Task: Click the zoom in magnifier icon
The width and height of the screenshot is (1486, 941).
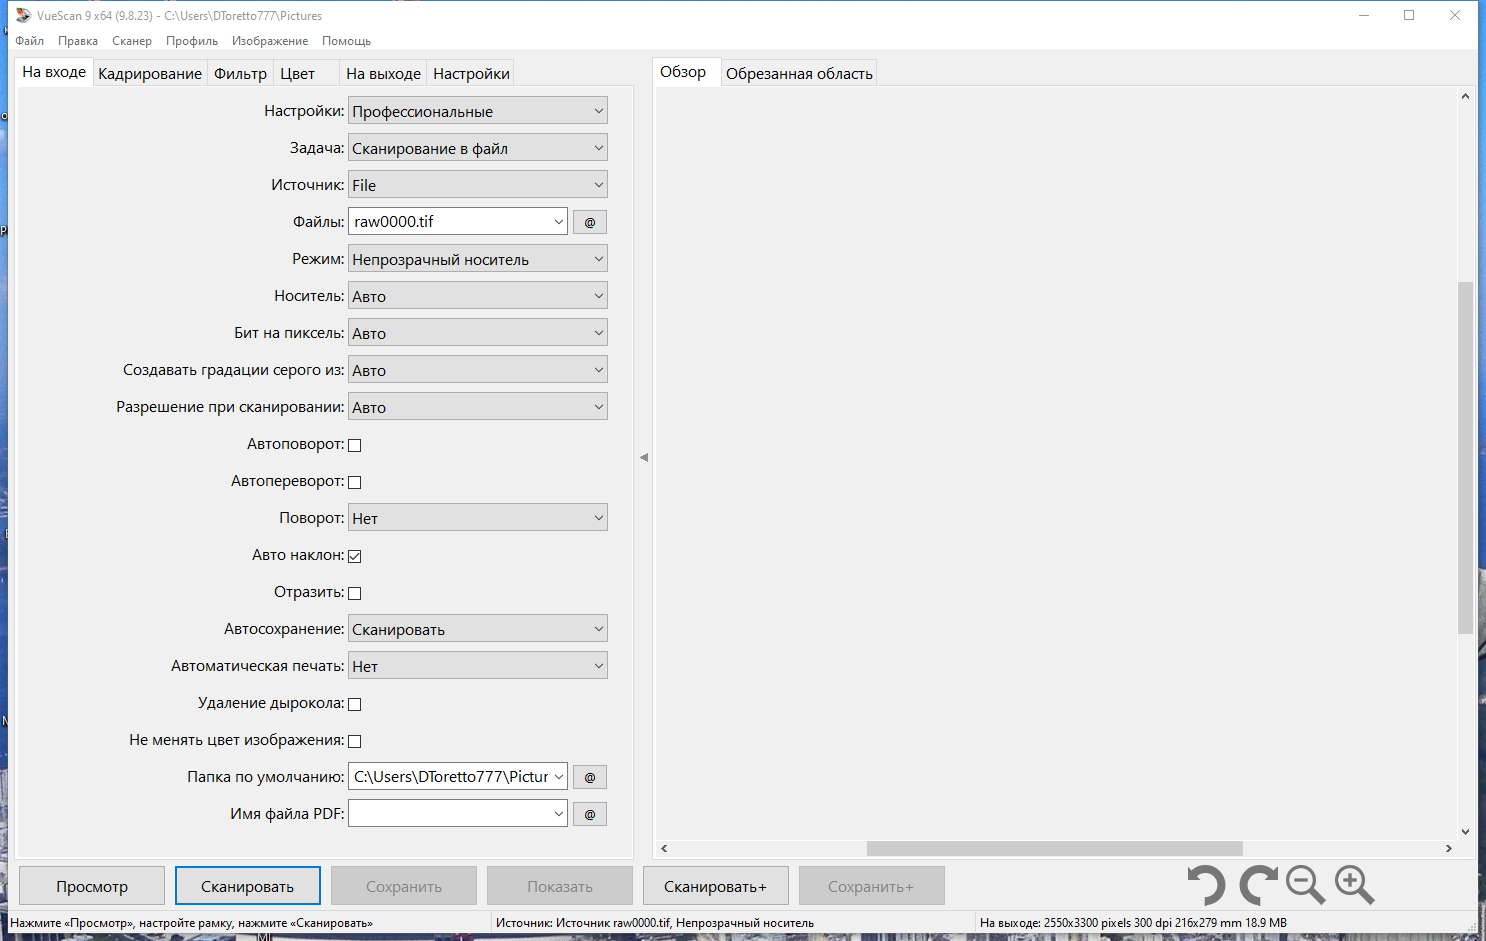Action: (1355, 885)
